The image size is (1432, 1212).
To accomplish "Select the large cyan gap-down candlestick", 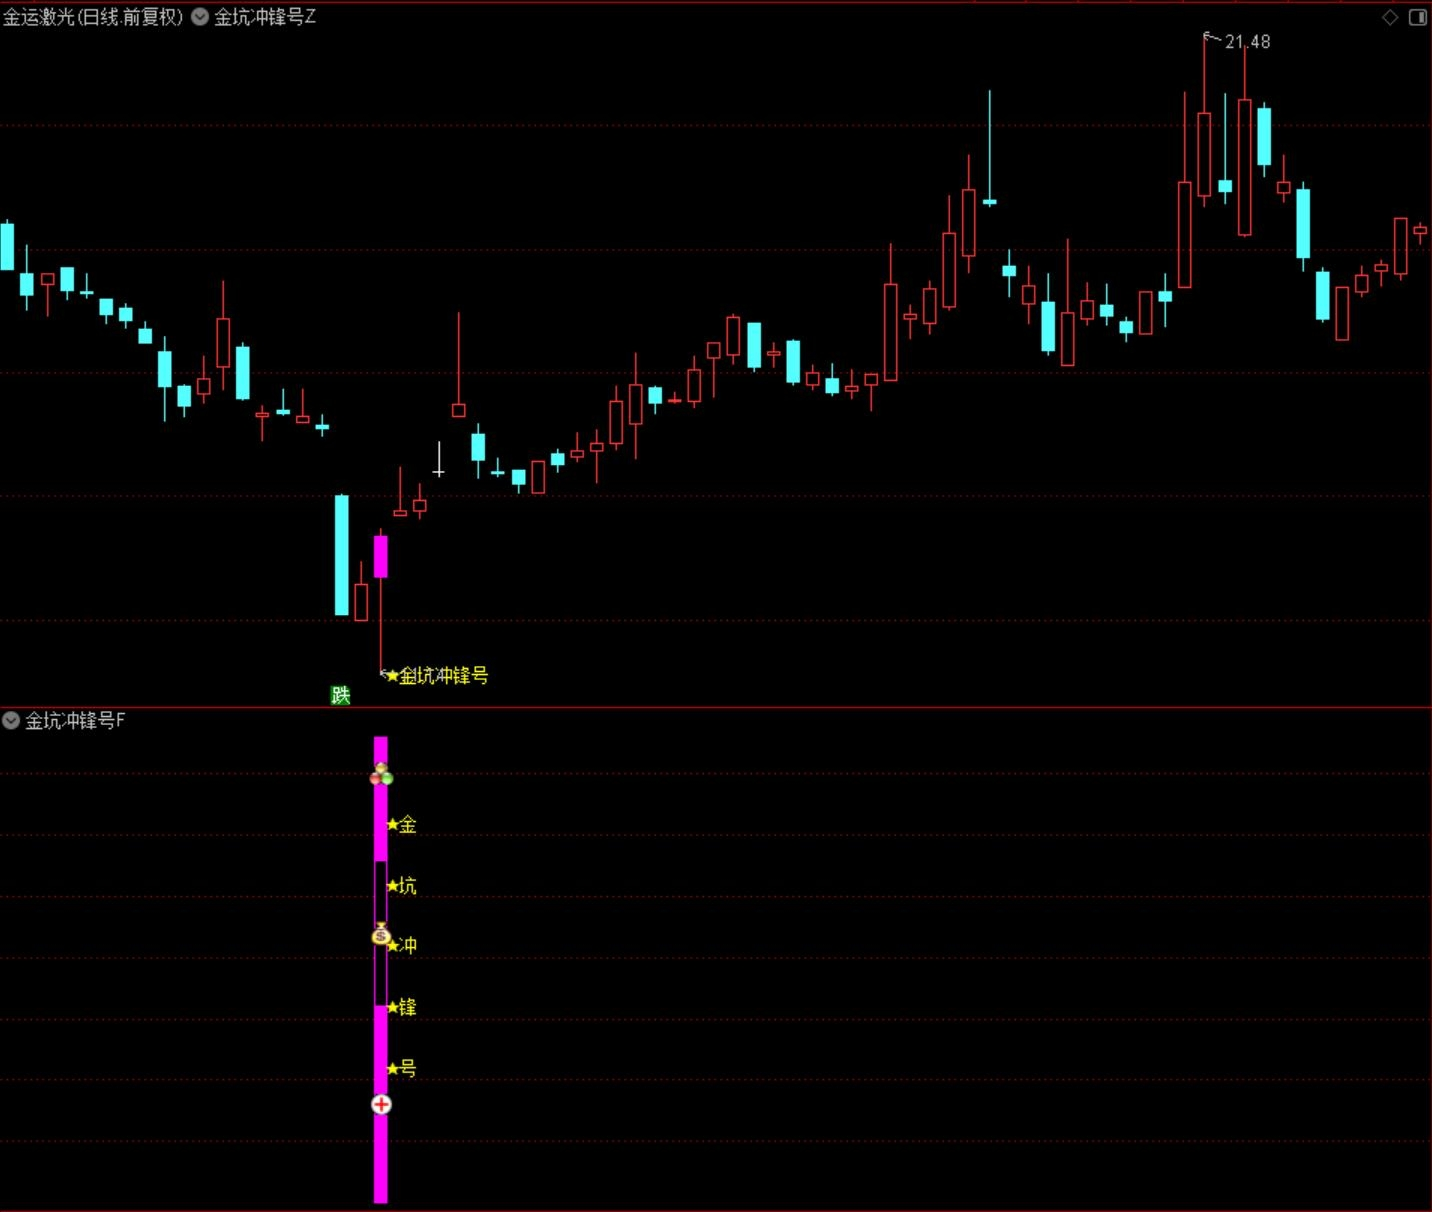I will click(342, 555).
